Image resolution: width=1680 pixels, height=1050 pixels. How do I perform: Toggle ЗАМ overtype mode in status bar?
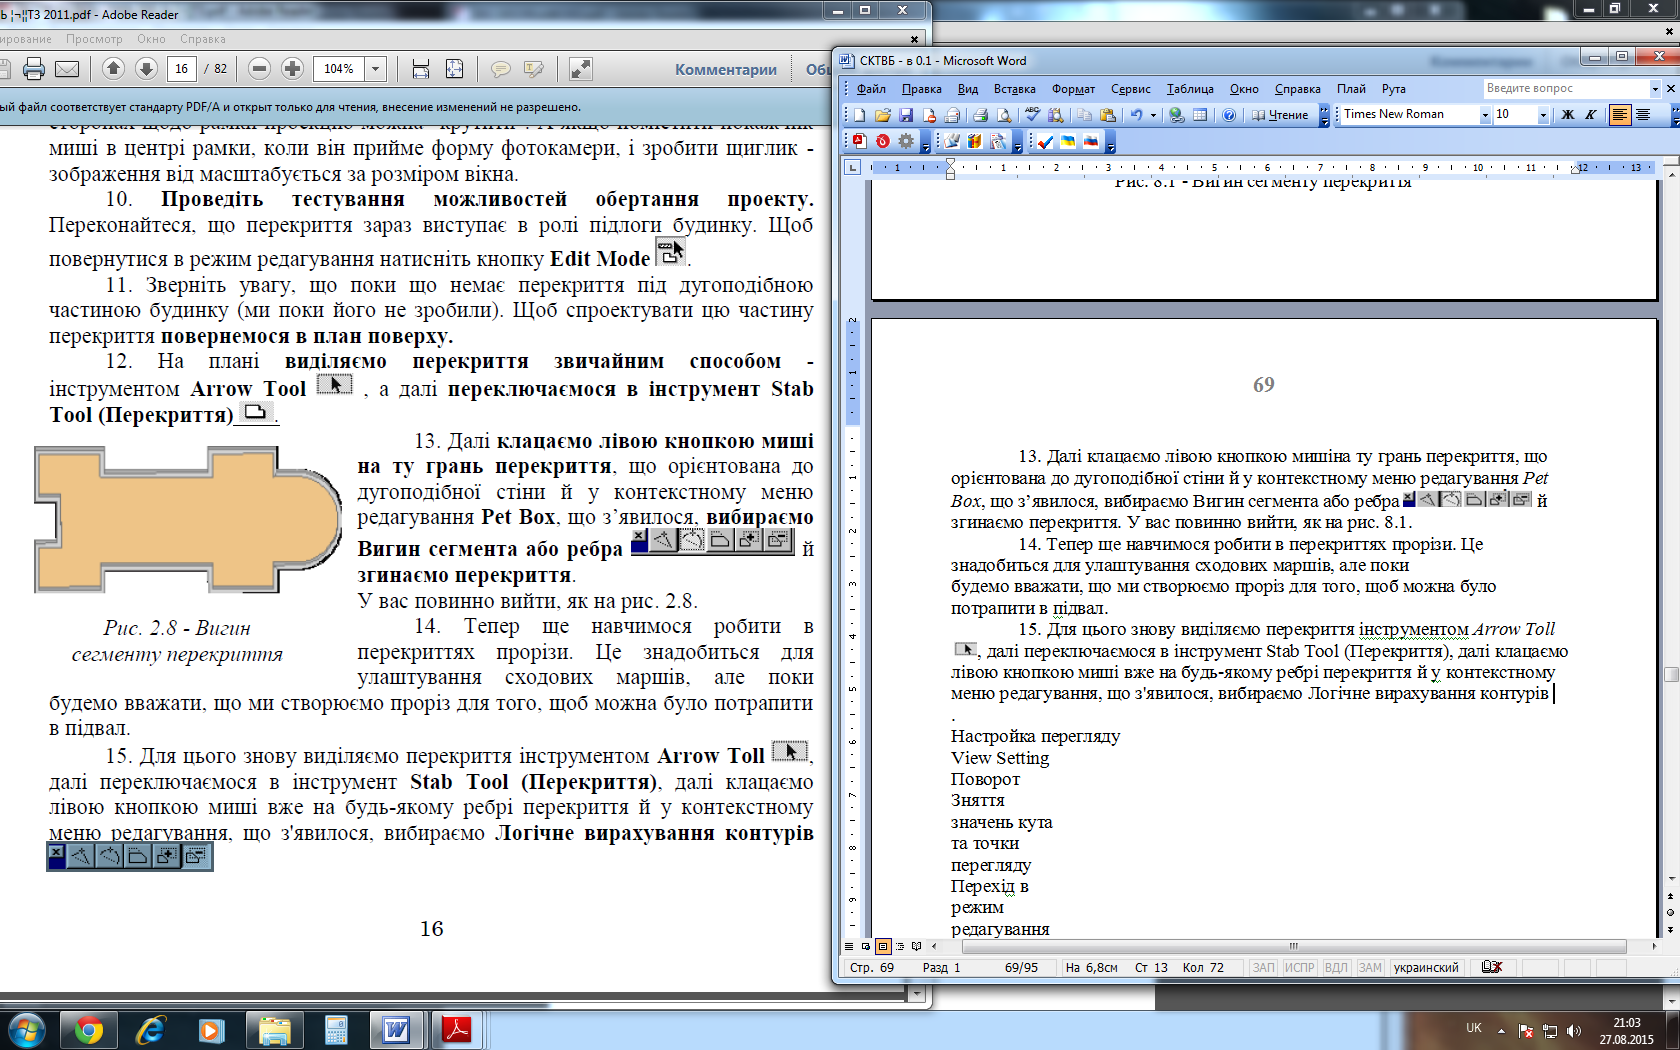point(1370,967)
